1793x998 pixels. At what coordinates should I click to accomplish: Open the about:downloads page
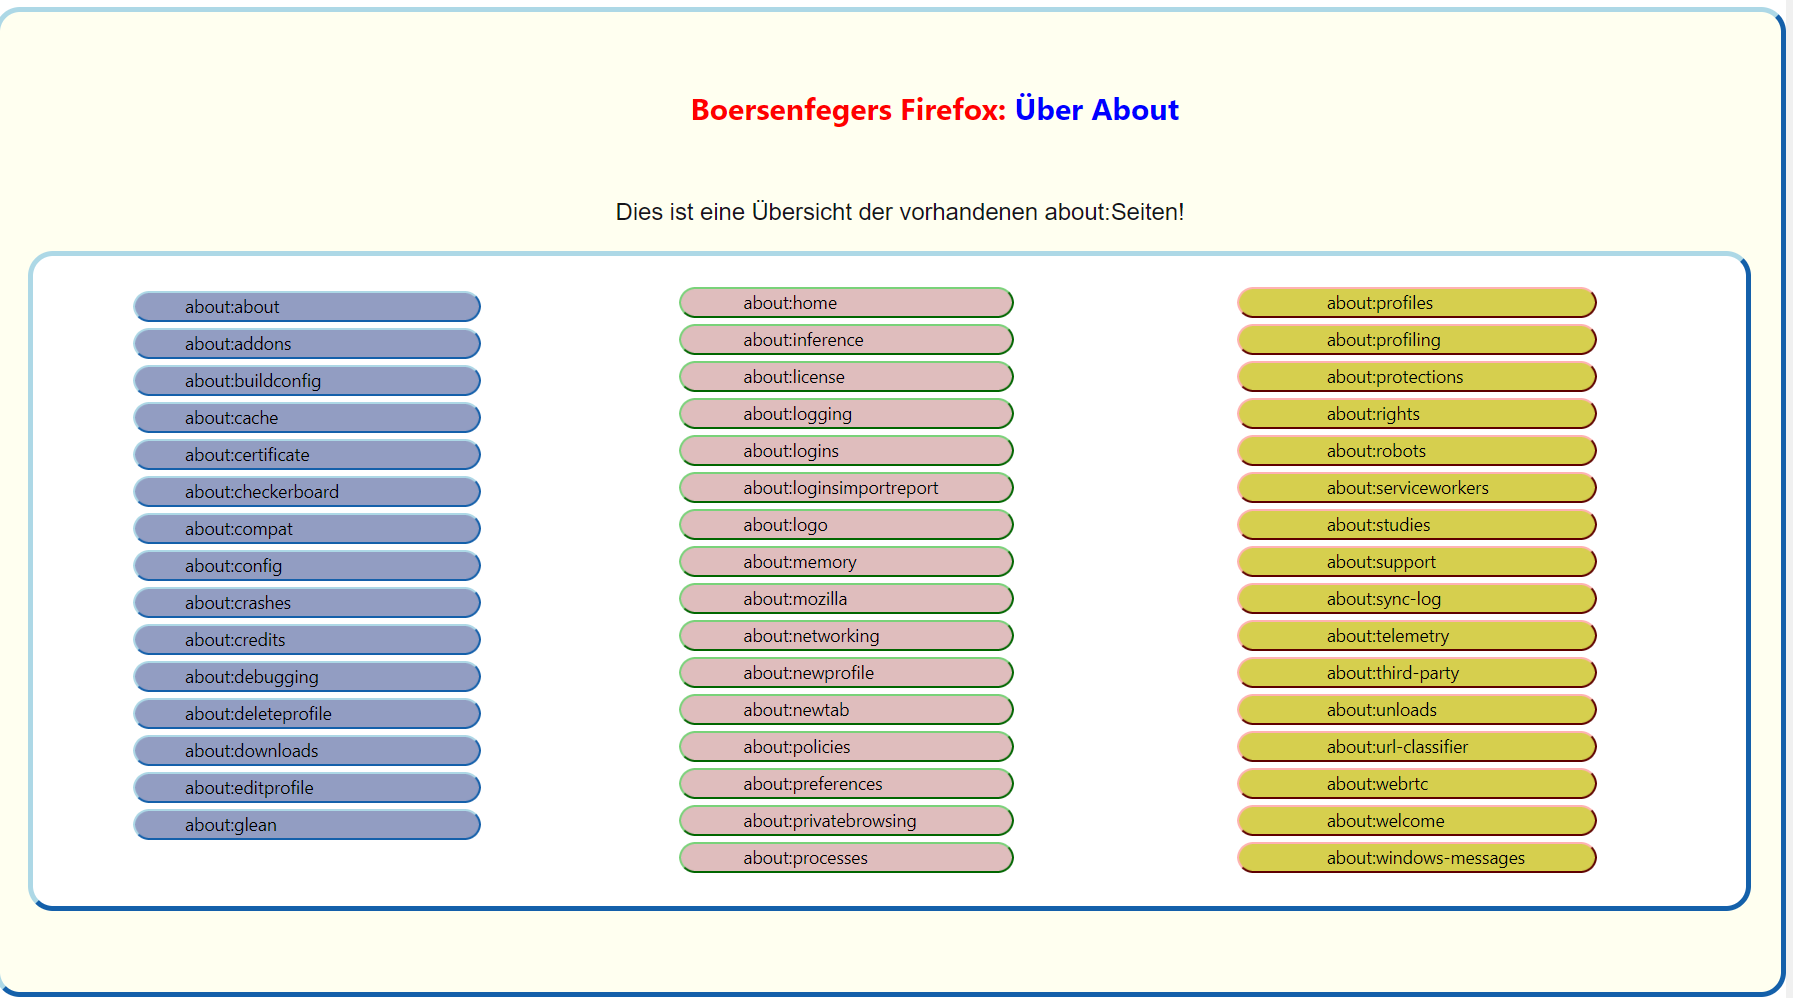coord(307,751)
